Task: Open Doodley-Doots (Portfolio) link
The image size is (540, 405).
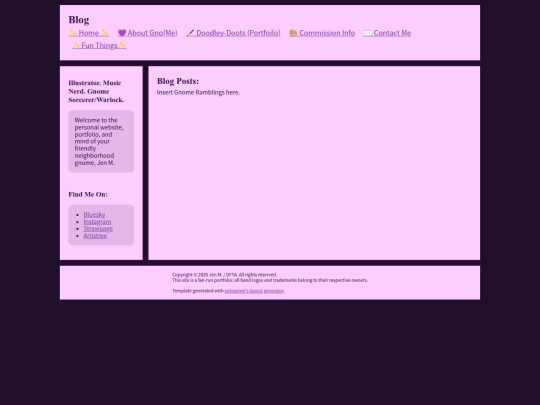Action: tap(233, 33)
